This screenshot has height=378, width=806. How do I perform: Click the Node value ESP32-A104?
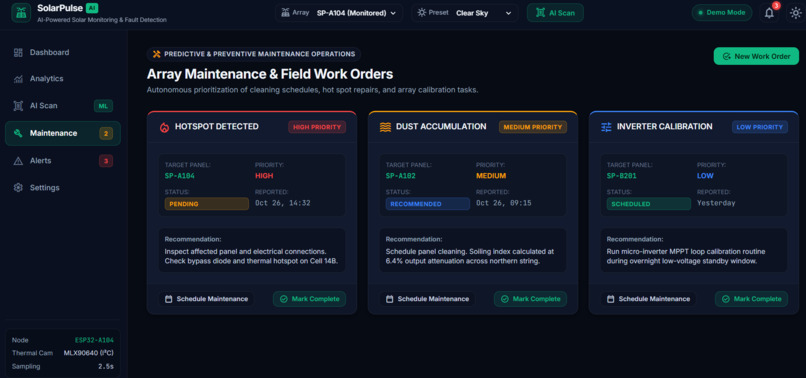(x=94, y=340)
